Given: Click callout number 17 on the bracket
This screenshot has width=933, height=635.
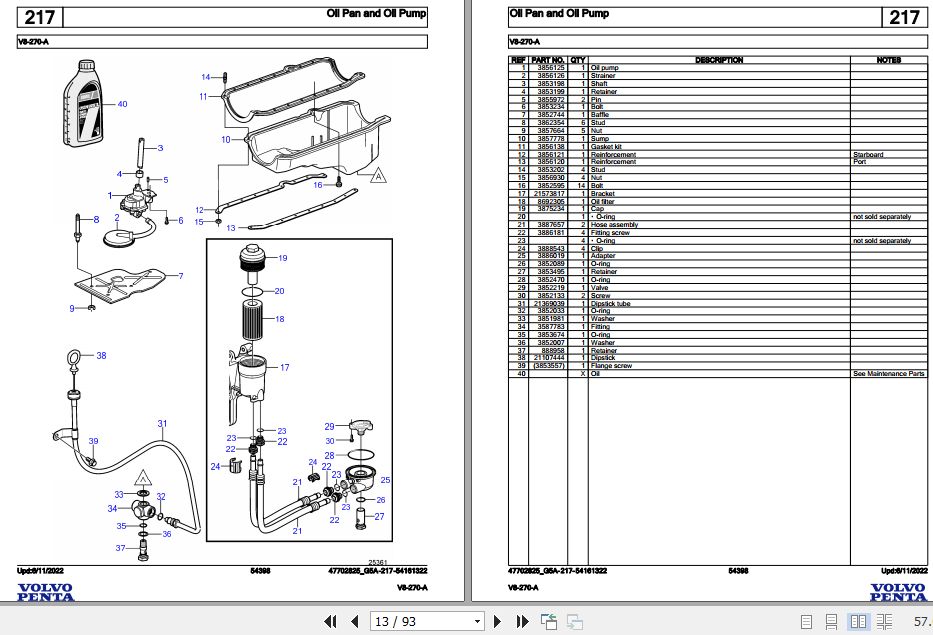Looking at the screenshot, I should click(x=284, y=368).
